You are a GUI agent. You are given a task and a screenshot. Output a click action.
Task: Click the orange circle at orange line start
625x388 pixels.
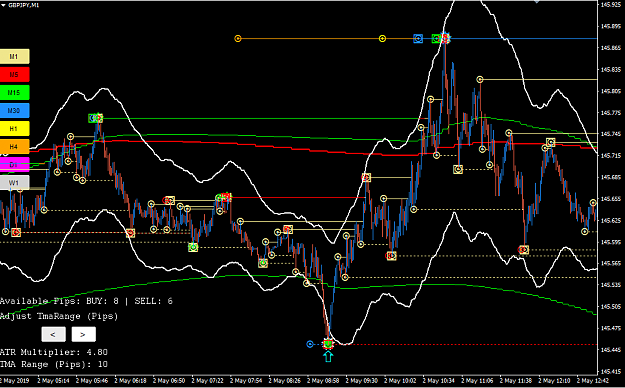pos(238,39)
